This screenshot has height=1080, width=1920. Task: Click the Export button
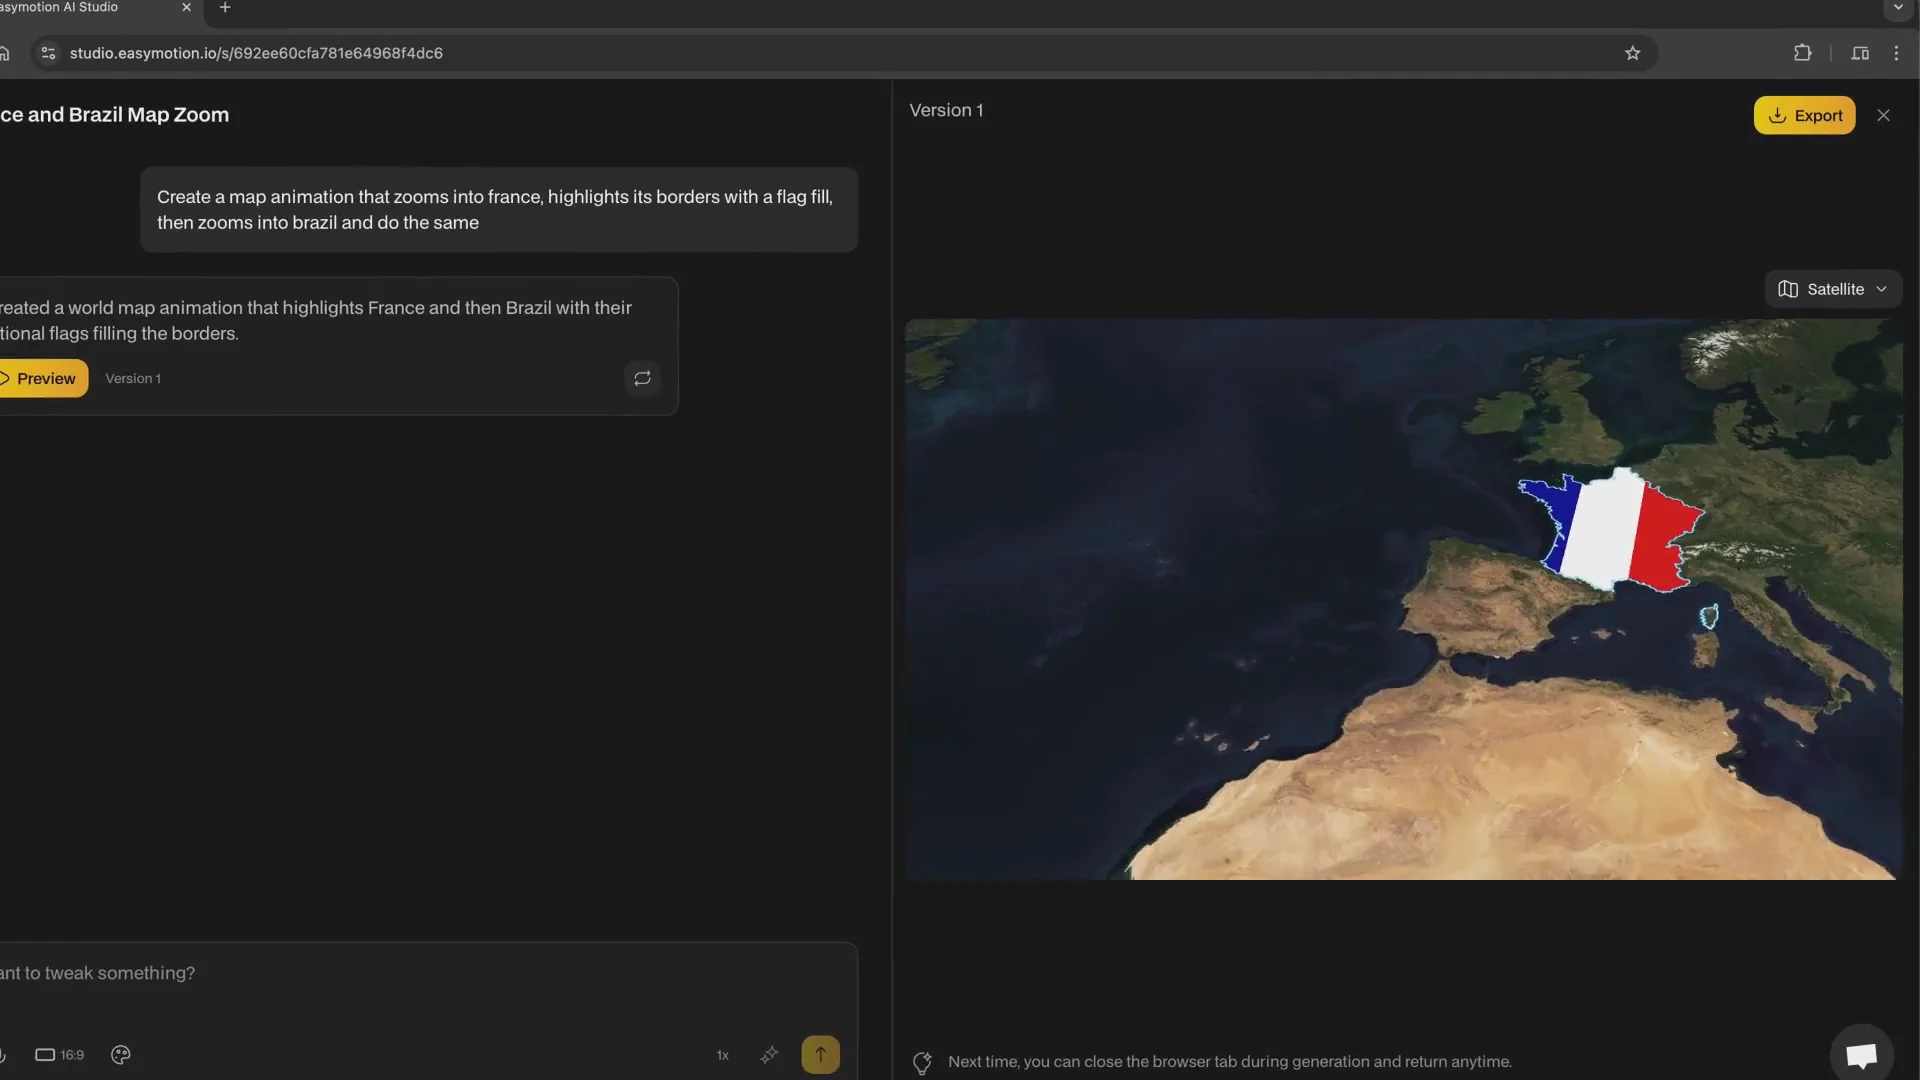pos(1805,115)
